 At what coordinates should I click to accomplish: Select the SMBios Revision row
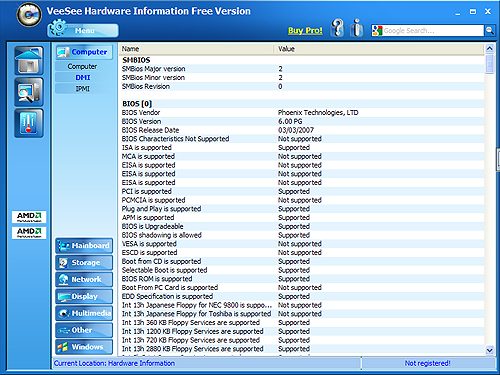[x=302, y=86]
